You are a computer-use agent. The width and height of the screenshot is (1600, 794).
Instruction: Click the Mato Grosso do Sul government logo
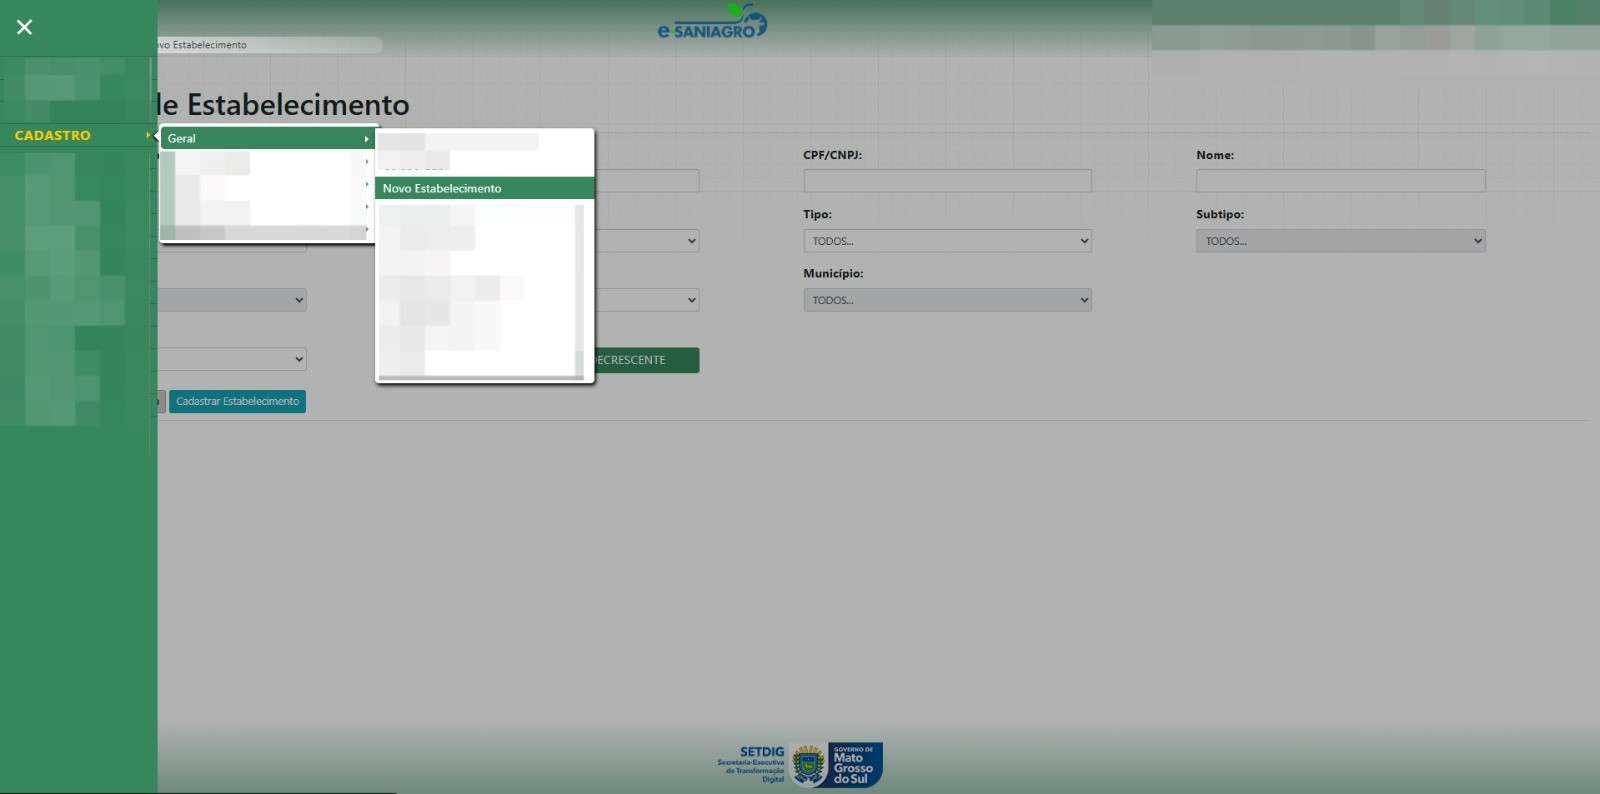click(854, 765)
